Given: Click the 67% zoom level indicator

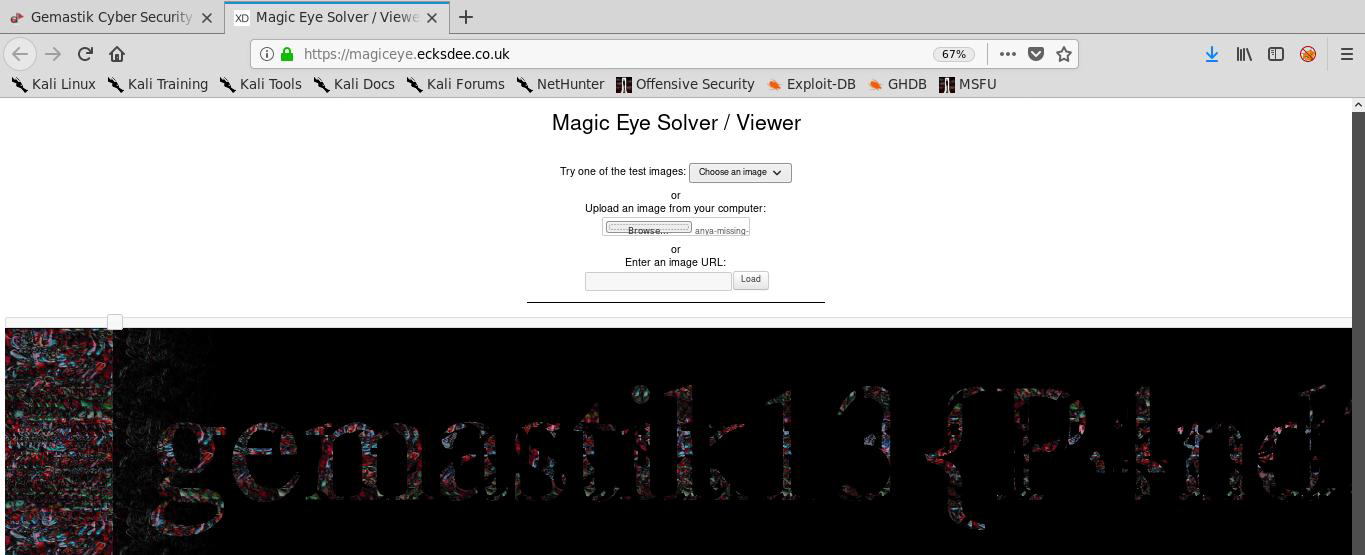Looking at the screenshot, I should 953,54.
